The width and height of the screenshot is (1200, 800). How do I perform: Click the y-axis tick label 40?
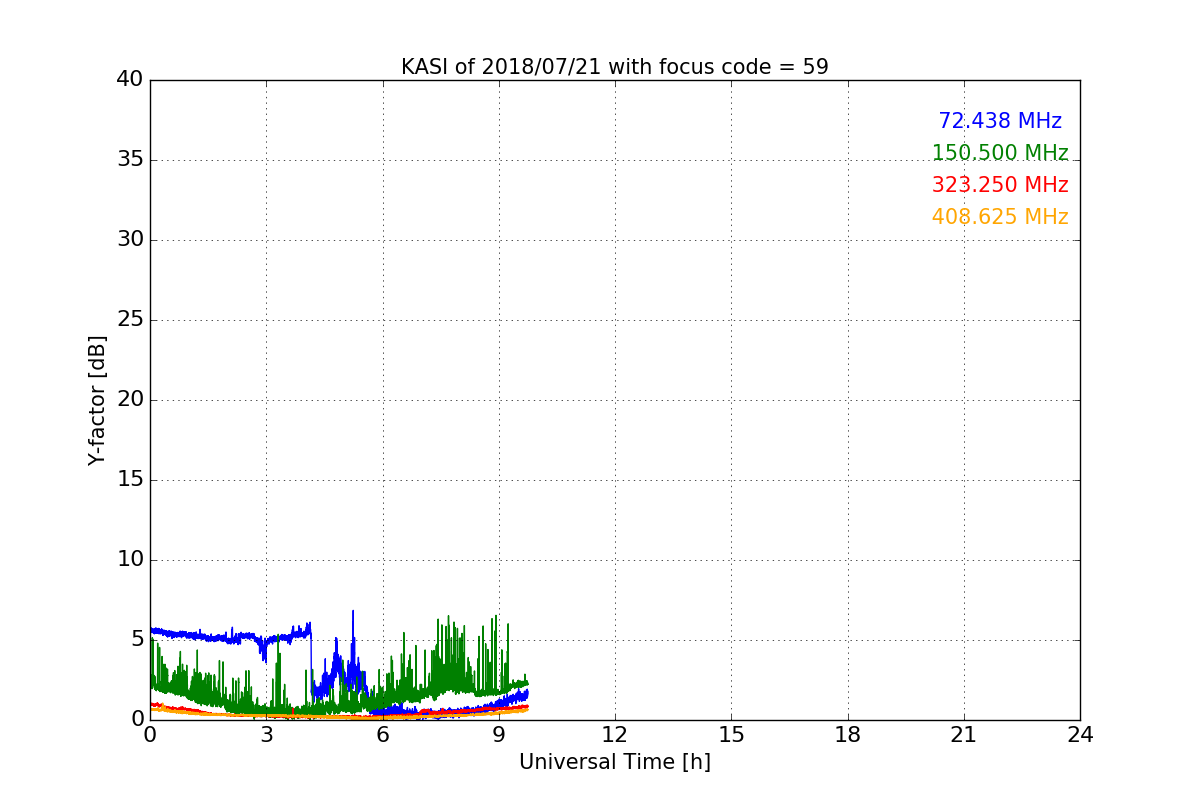130,80
